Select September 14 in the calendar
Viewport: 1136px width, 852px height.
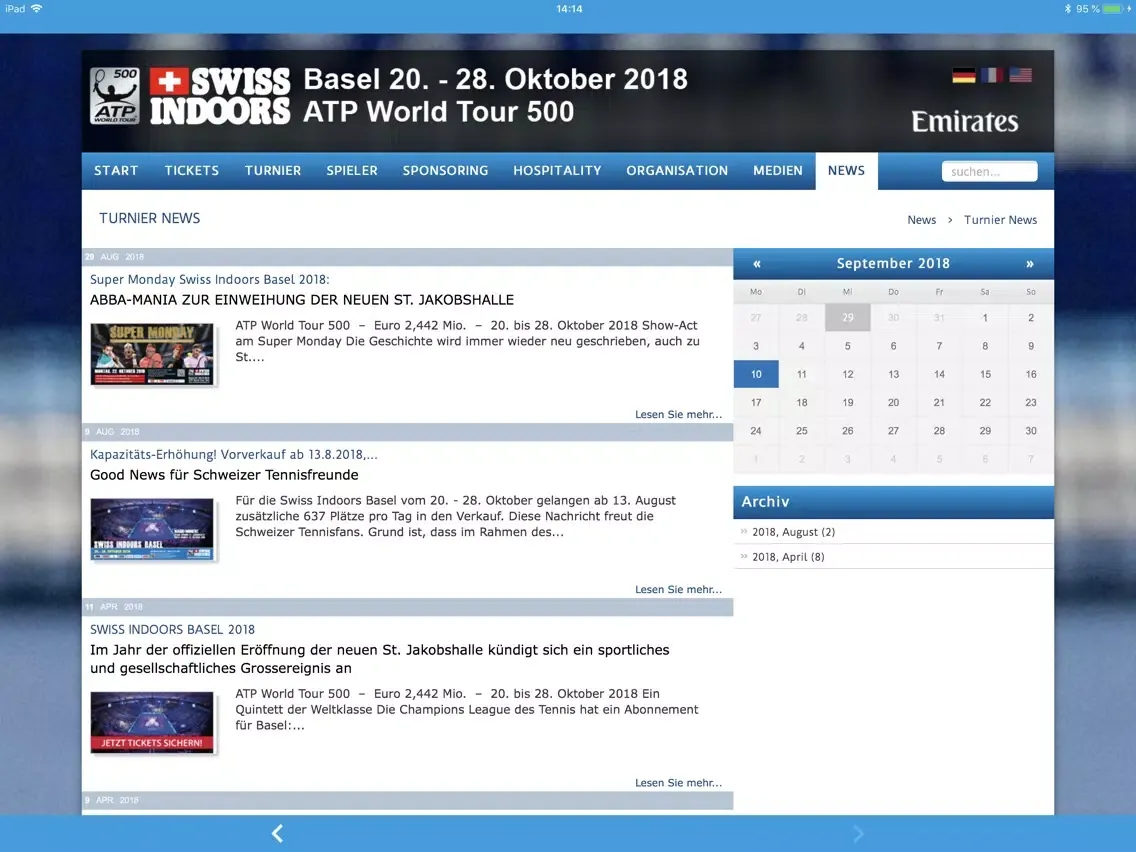point(939,374)
